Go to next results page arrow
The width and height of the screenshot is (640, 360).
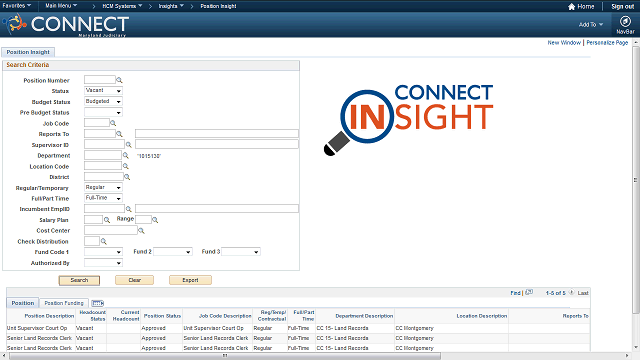[571, 292]
